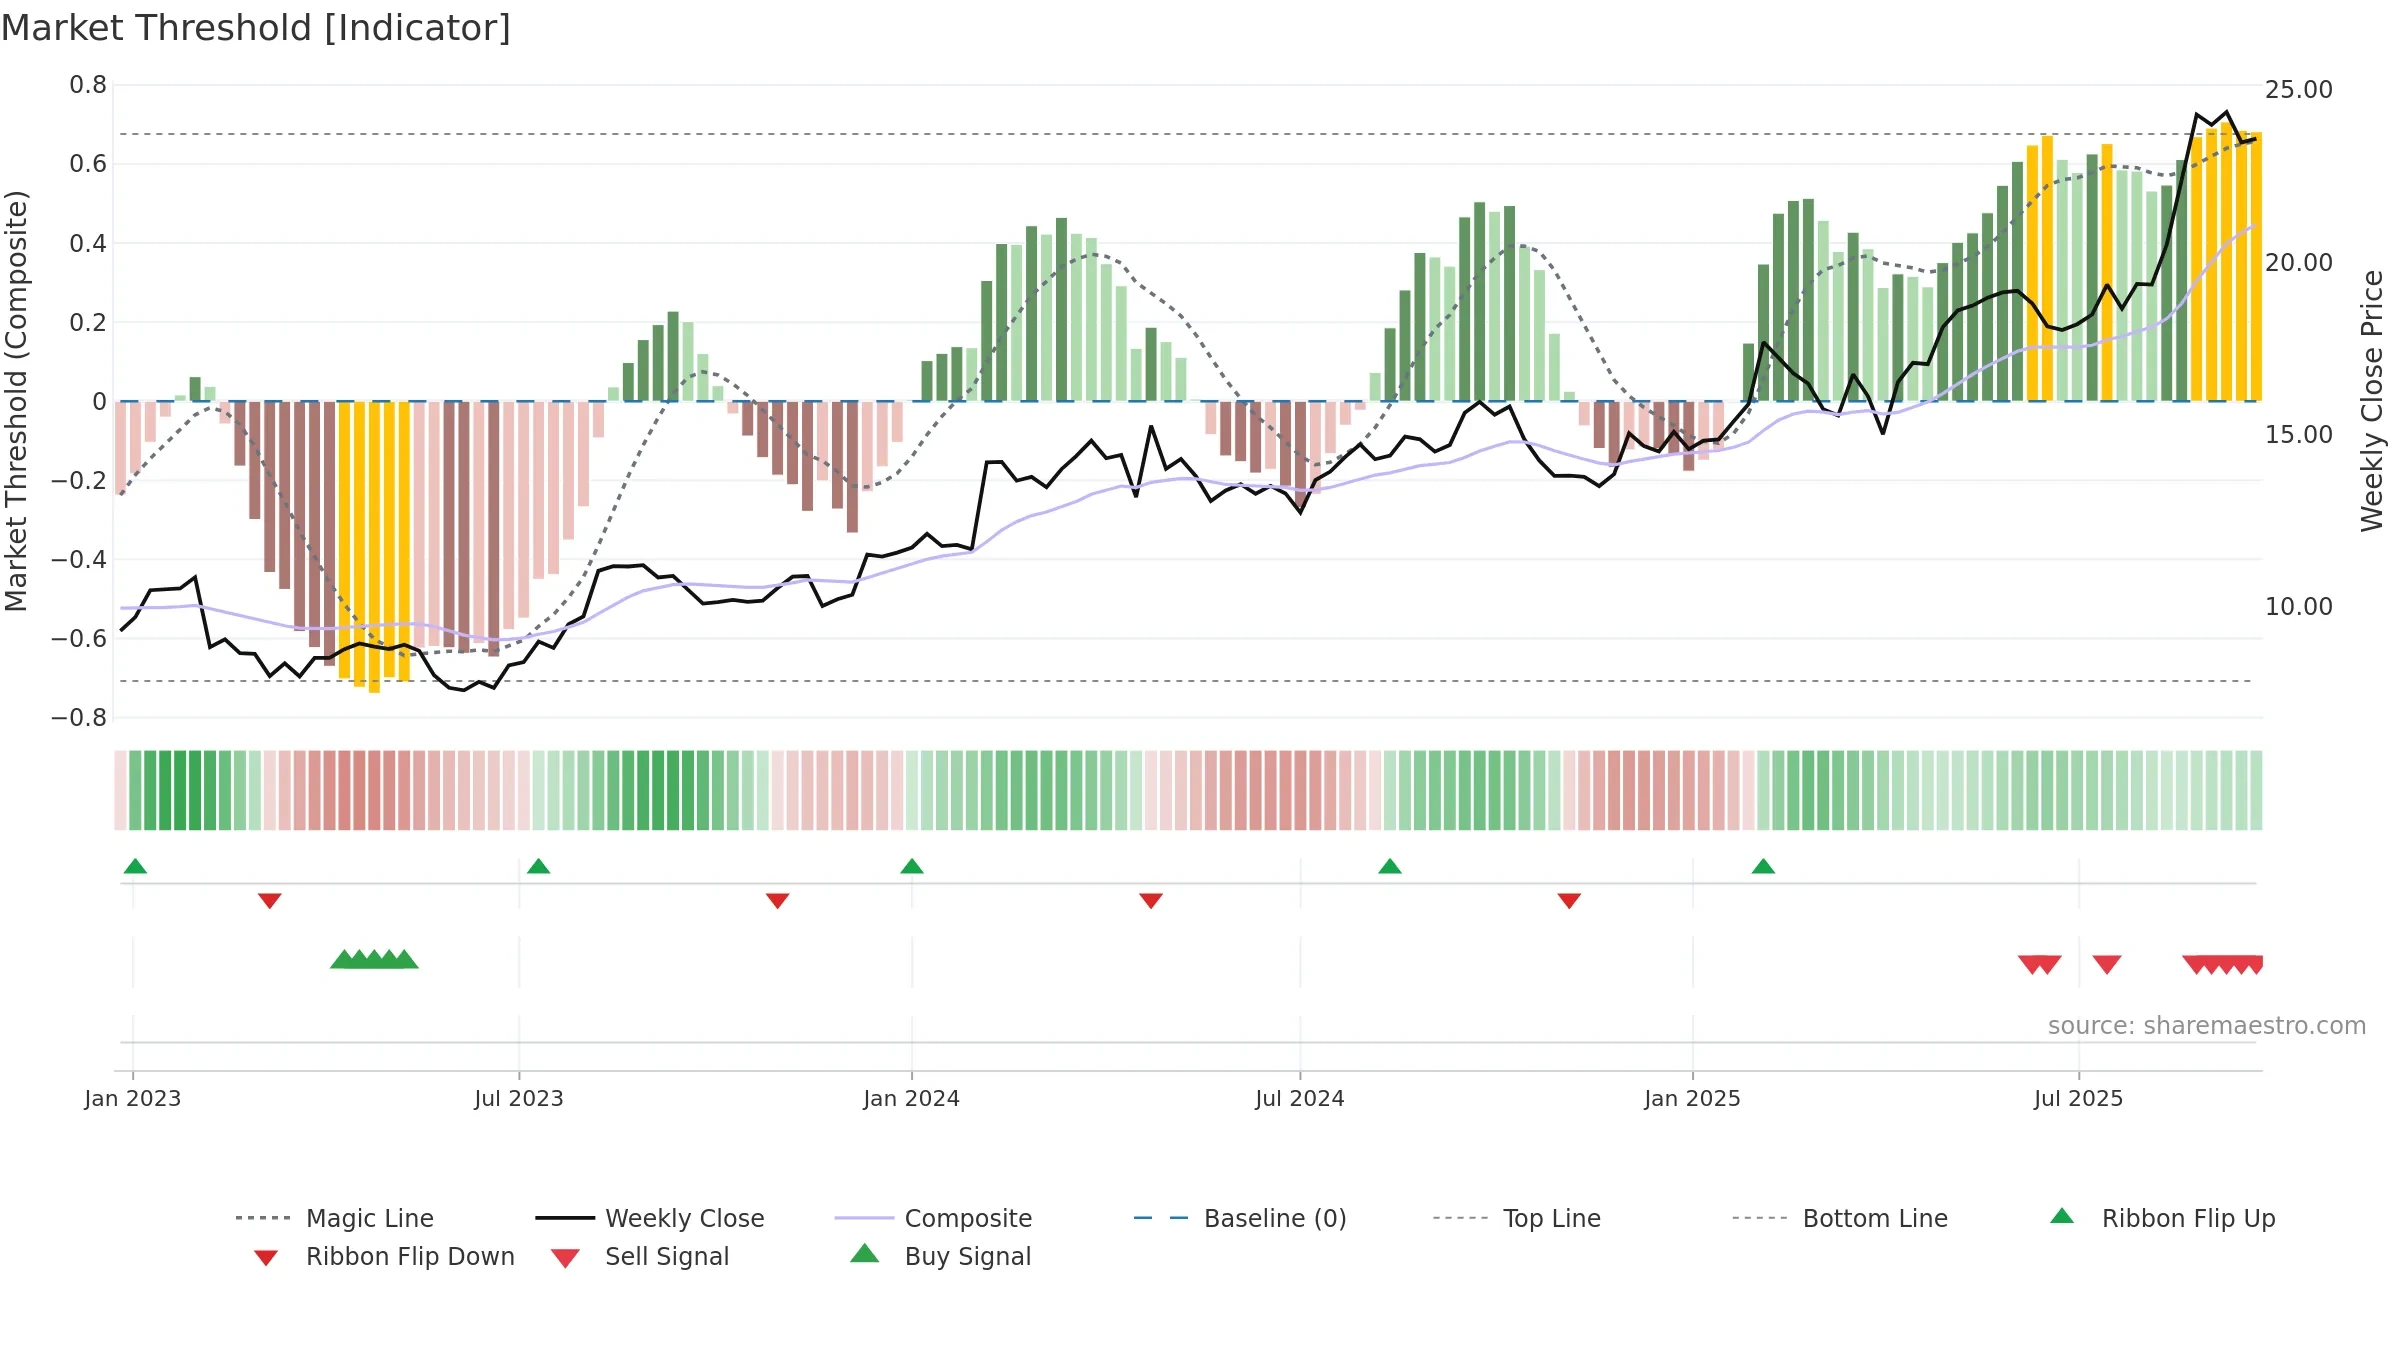Screen dimensions: 2400x1350
Task: Click the Weekly Close Price axis title
Action: (2372, 401)
